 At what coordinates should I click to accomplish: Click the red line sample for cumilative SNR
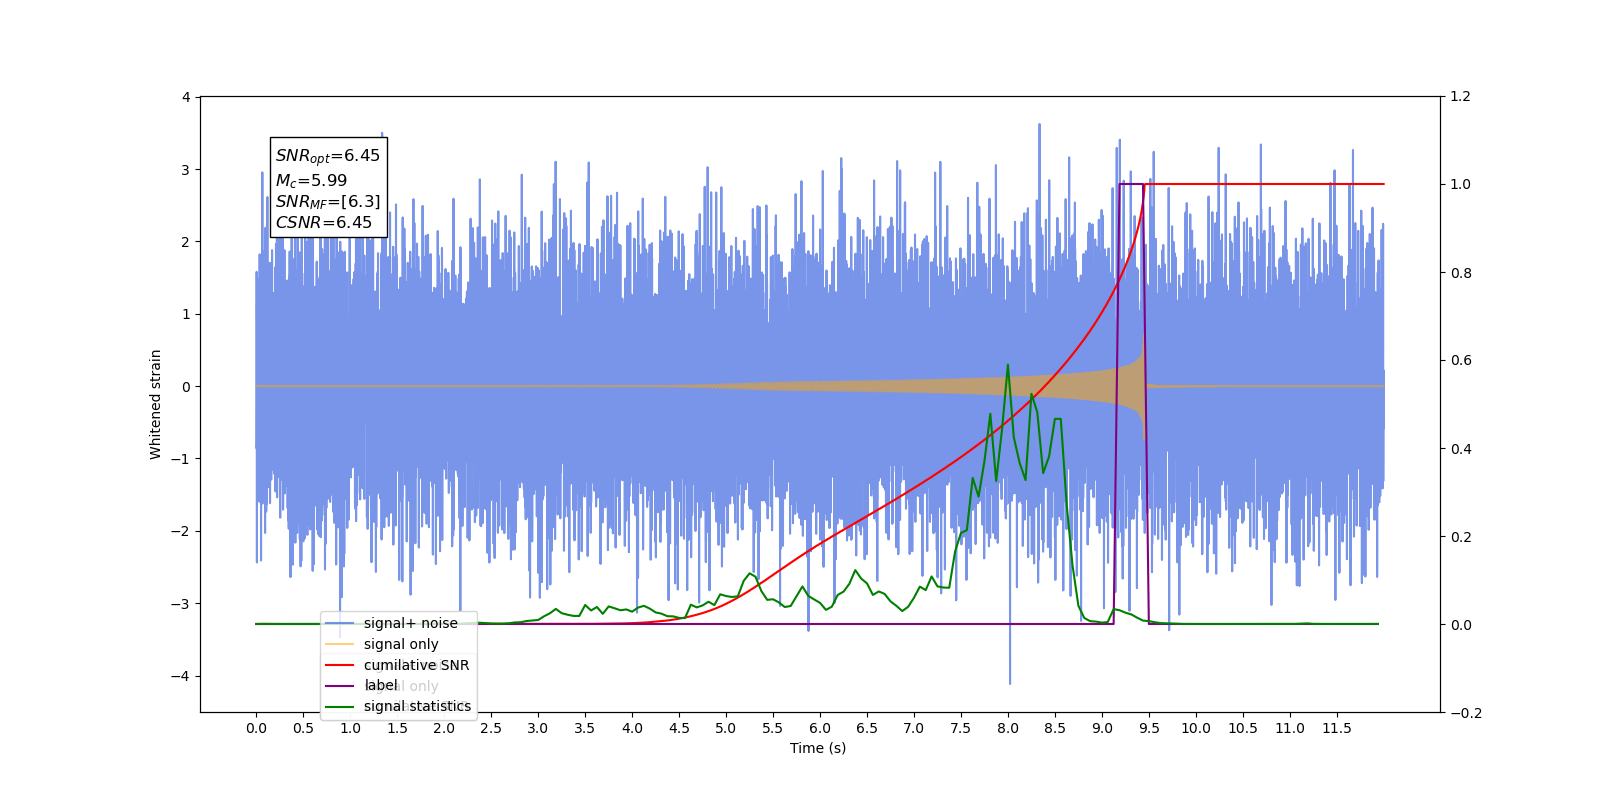click(340, 665)
